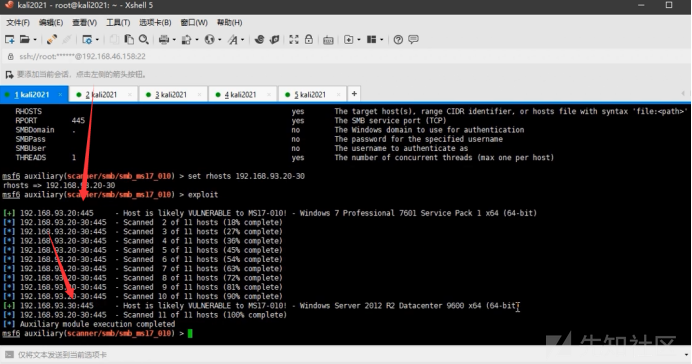Image resolution: width=692 pixels, height=364 pixels.
Task: Expand the Properties dropdown arrow
Action: pyautogui.click(x=97, y=40)
